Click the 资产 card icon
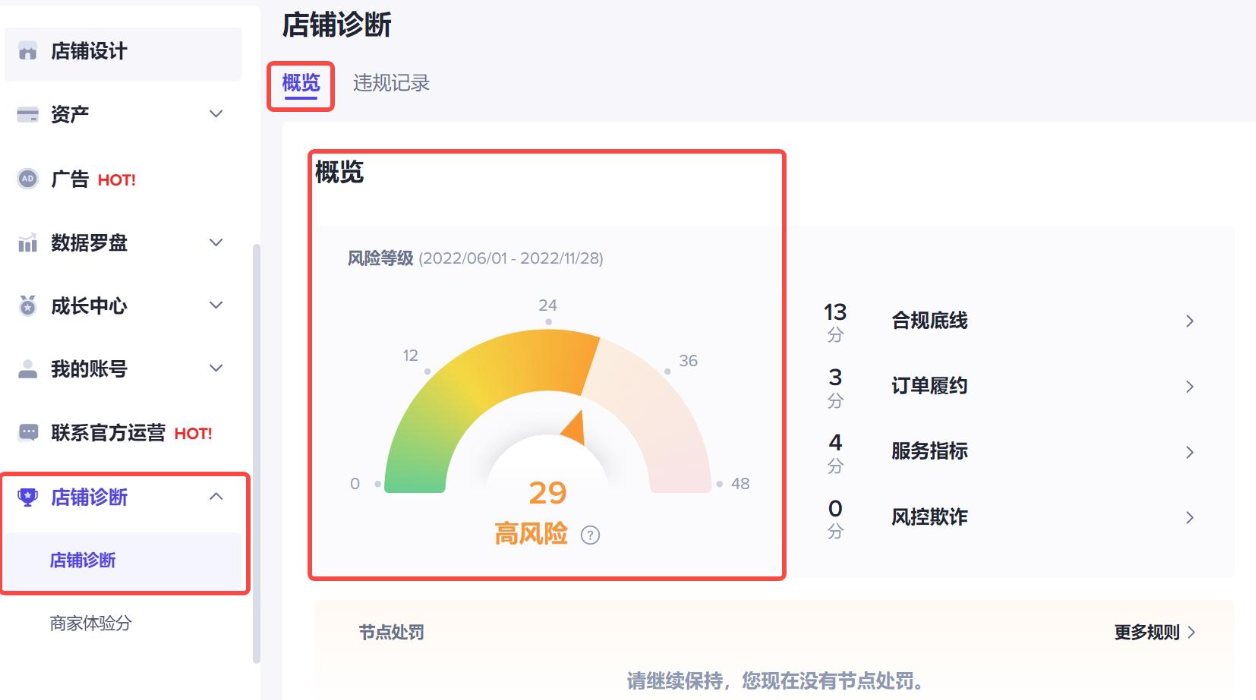This screenshot has height=700, width=1256. click(28, 115)
